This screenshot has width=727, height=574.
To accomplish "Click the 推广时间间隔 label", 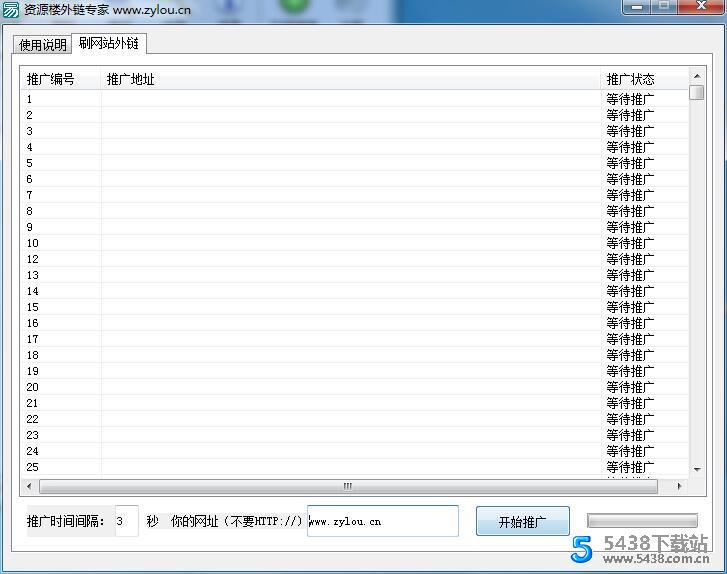I will tap(66, 521).
